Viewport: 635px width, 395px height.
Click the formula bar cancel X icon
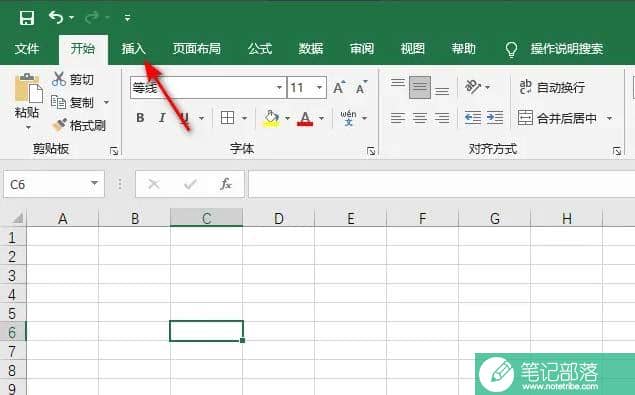pos(154,184)
